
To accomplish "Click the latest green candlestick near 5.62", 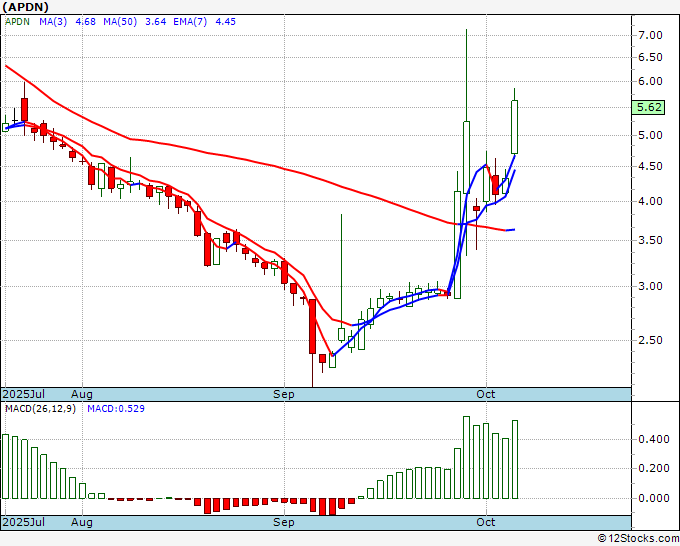I will [x=514, y=127].
